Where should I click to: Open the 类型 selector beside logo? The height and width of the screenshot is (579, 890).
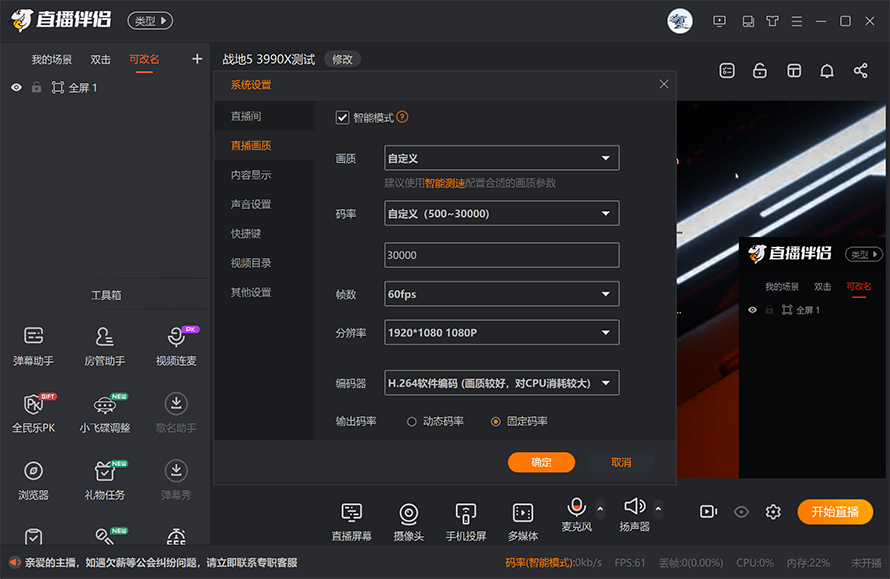pos(150,21)
